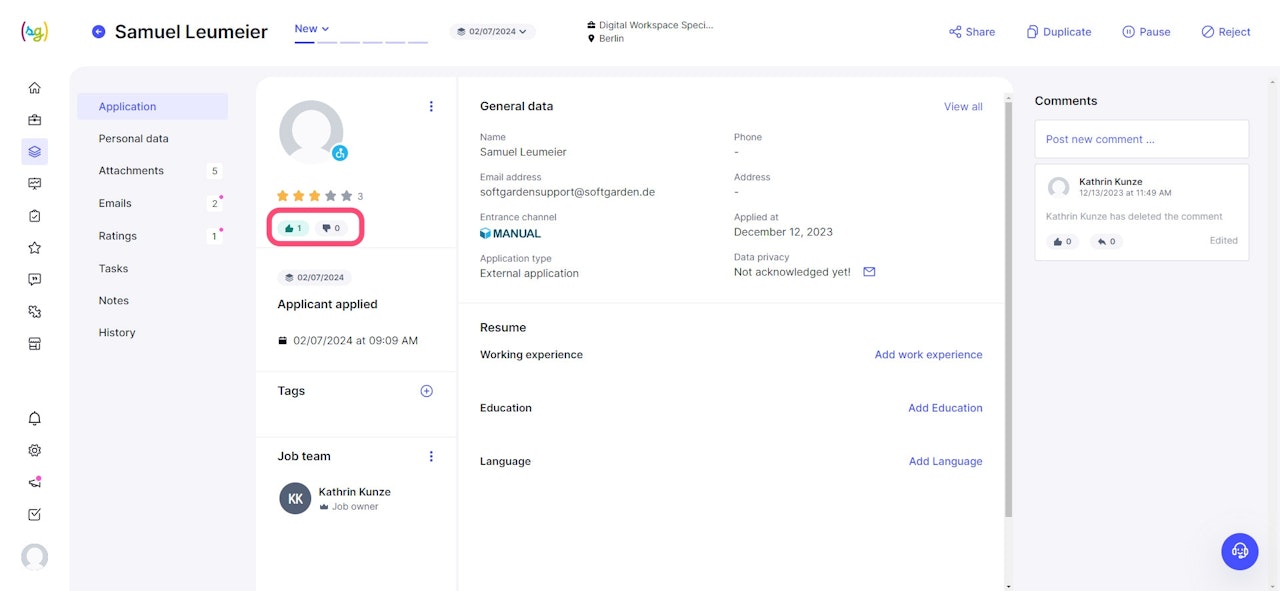The image size is (1280, 591).
Task: Open the support headset chat button
Action: (x=1240, y=551)
